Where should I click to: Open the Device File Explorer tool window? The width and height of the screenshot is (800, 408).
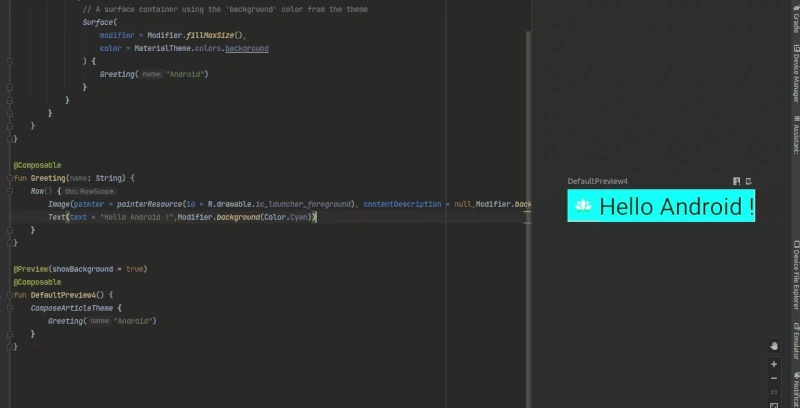click(795, 275)
